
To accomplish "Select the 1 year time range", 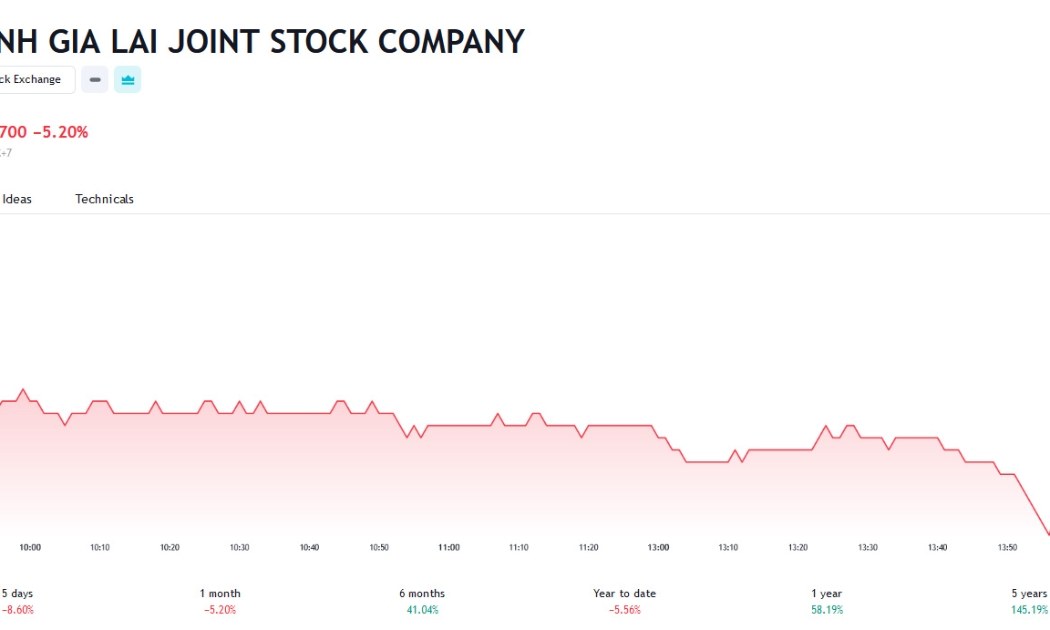I will 826,601.
